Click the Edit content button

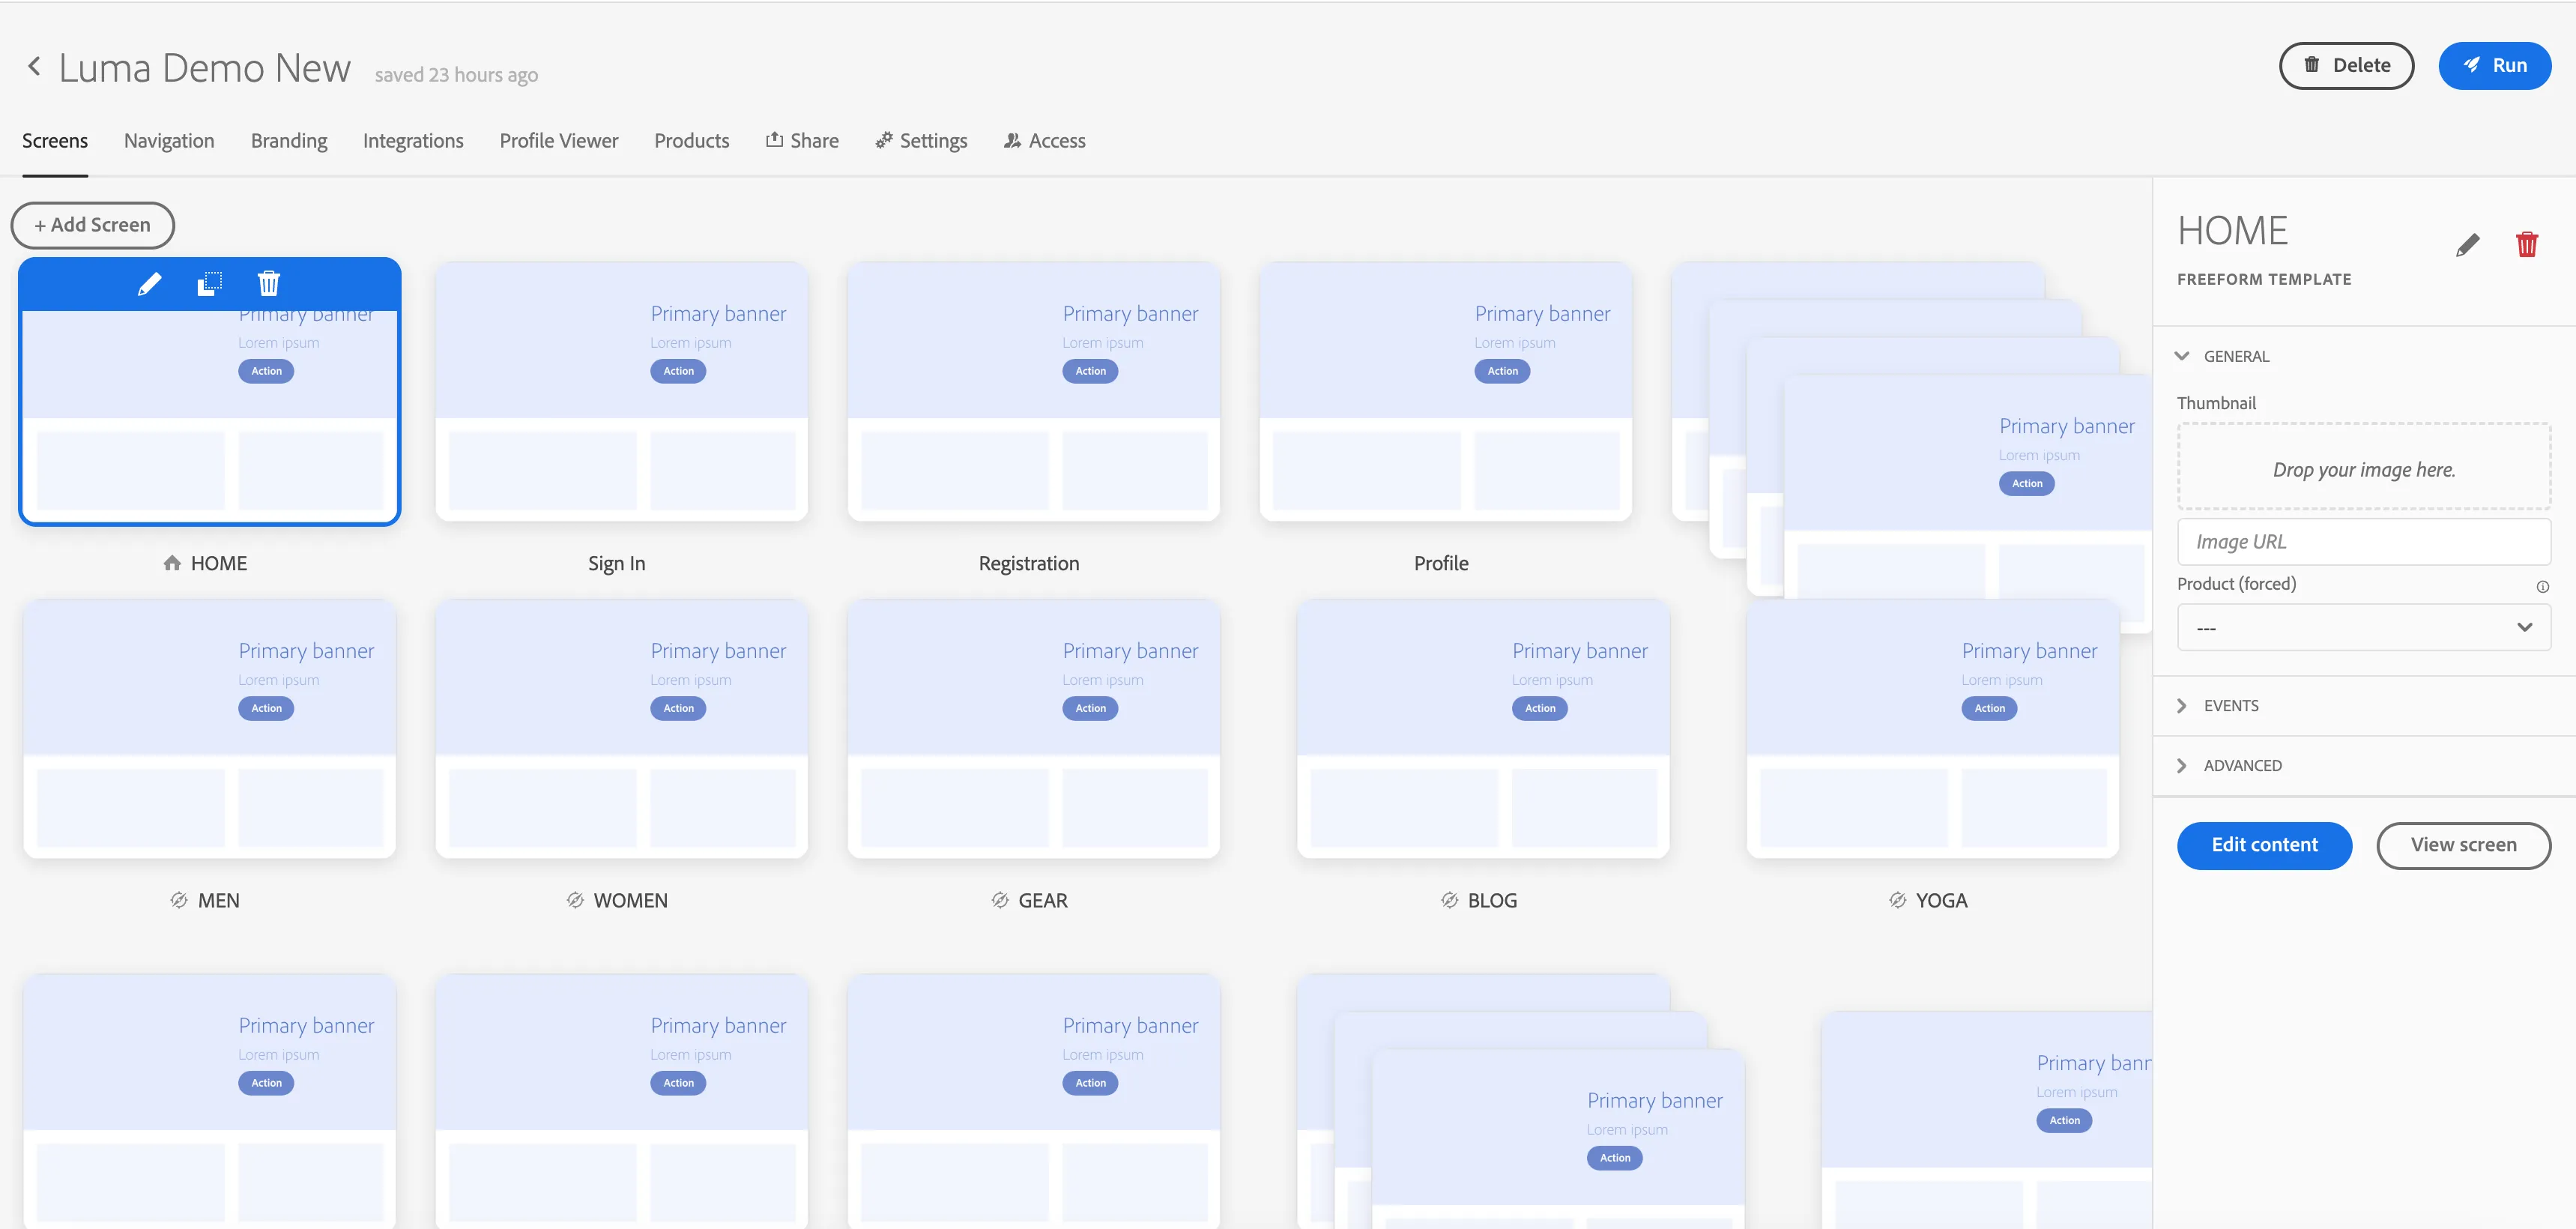pos(2264,845)
